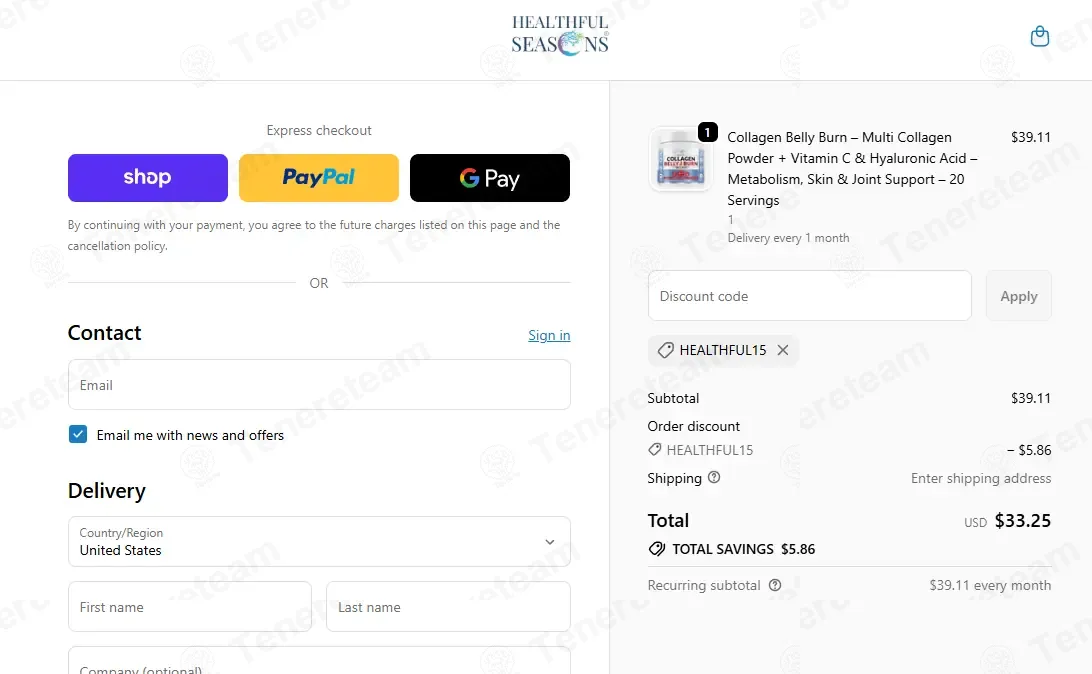This screenshot has height=674, width=1092.
Task: Pay with Shop express checkout
Action: pyautogui.click(x=148, y=178)
